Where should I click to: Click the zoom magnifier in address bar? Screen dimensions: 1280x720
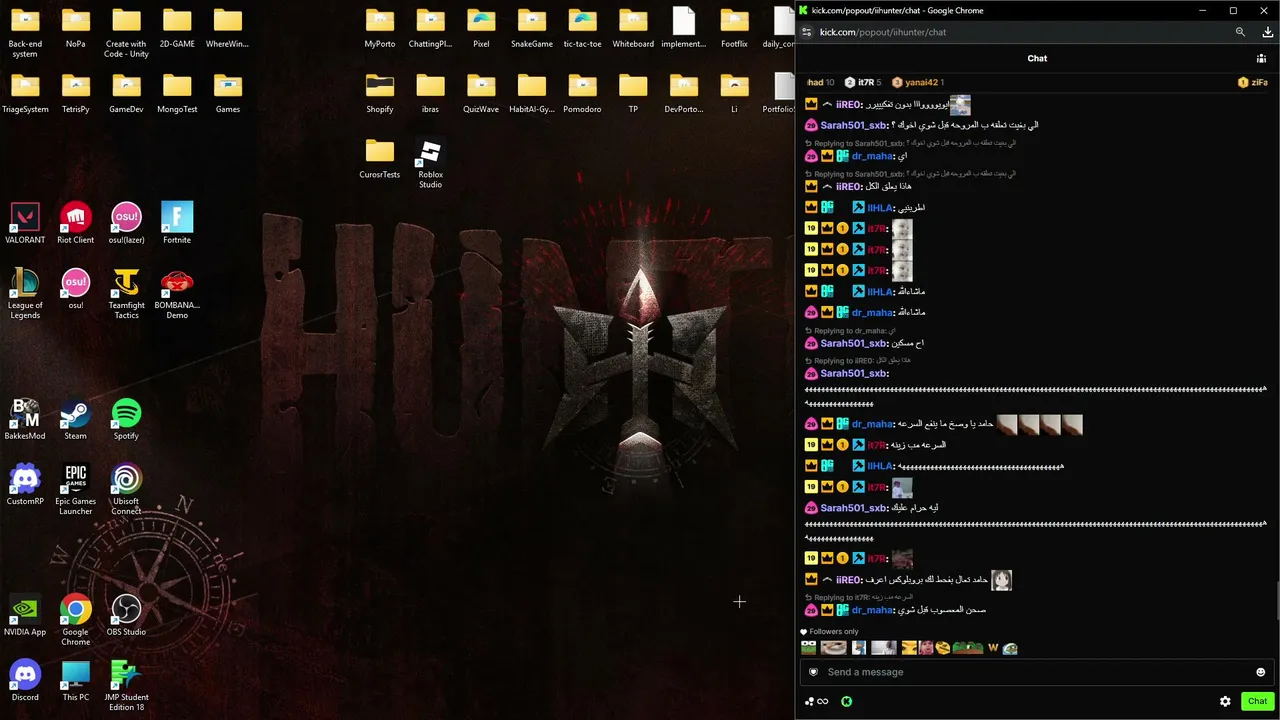1240,32
